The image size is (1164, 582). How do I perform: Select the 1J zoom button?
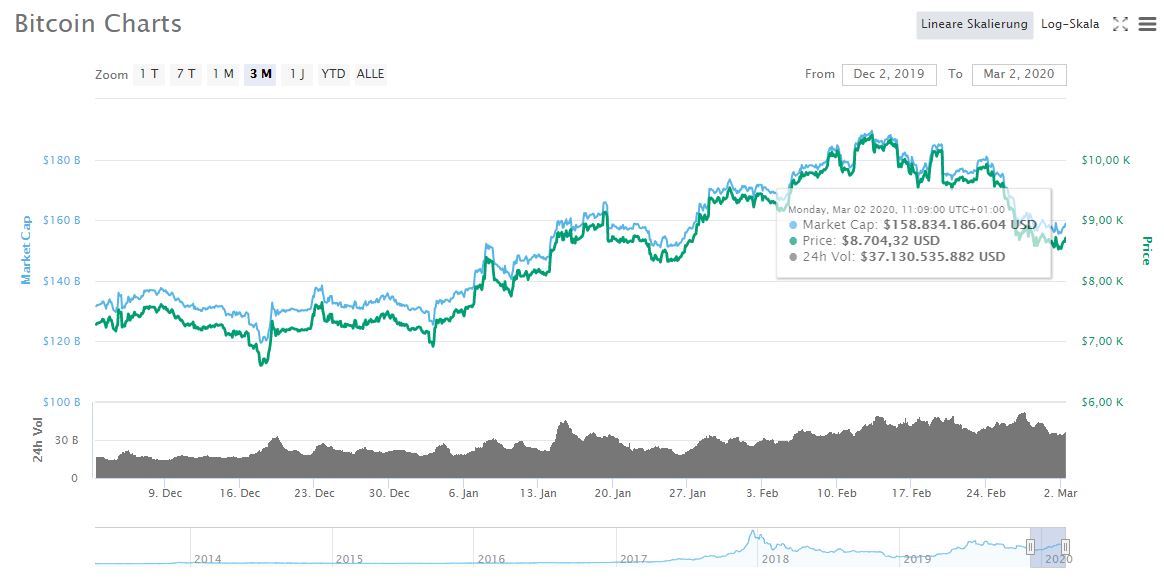click(297, 73)
